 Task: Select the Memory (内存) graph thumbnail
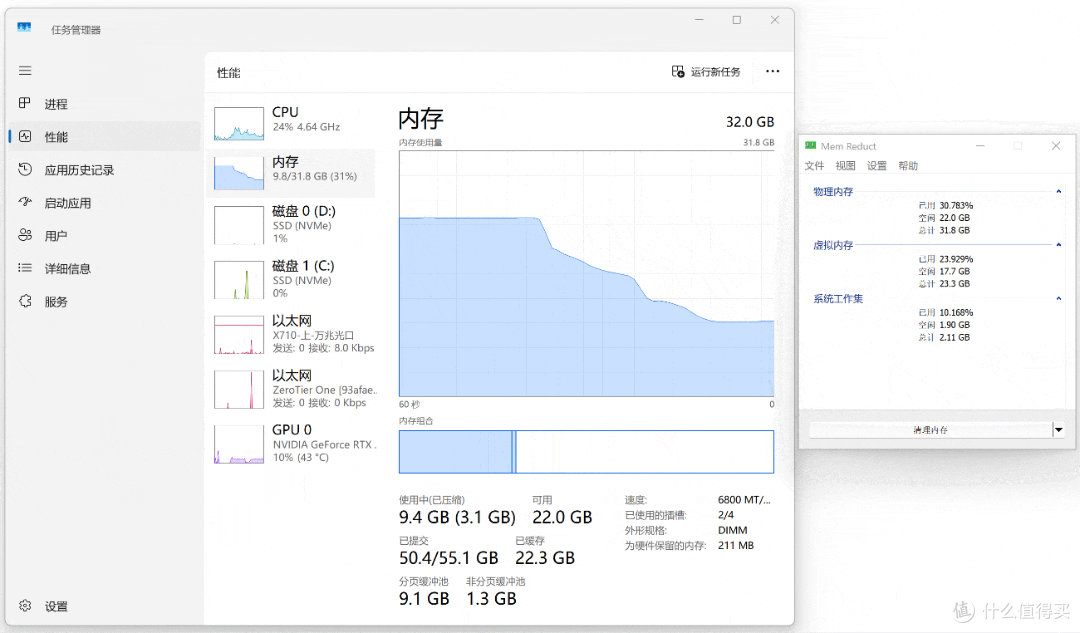coord(238,173)
